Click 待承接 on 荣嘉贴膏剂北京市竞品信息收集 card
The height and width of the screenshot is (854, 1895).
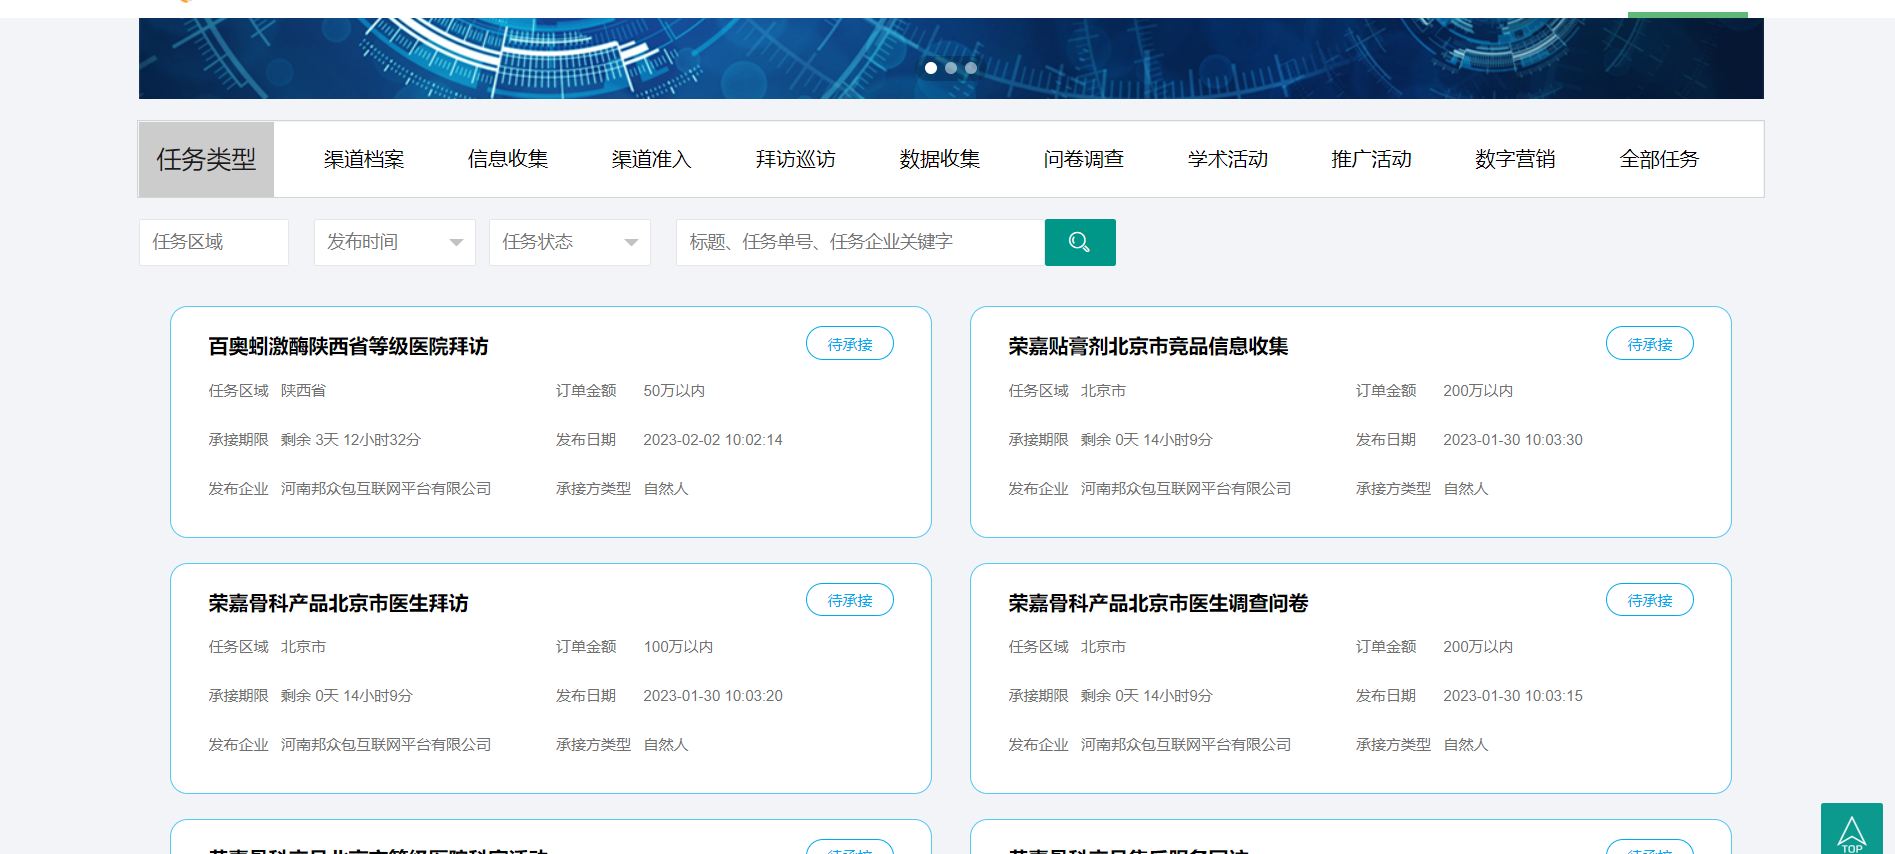[x=1650, y=344]
